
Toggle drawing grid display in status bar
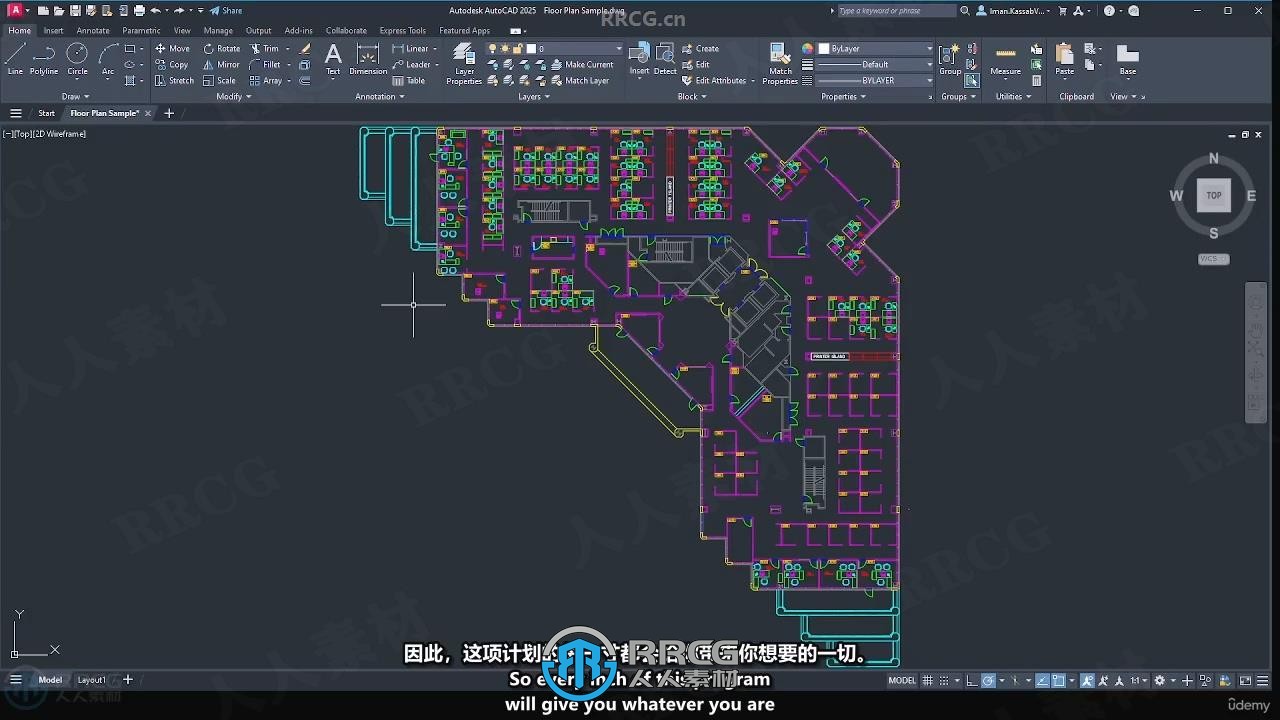point(928,680)
